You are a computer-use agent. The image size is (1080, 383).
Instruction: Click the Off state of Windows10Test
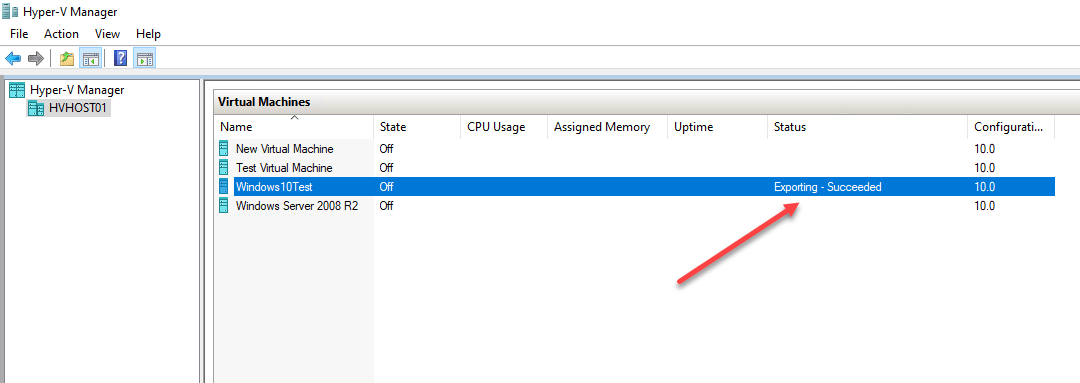(x=386, y=186)
